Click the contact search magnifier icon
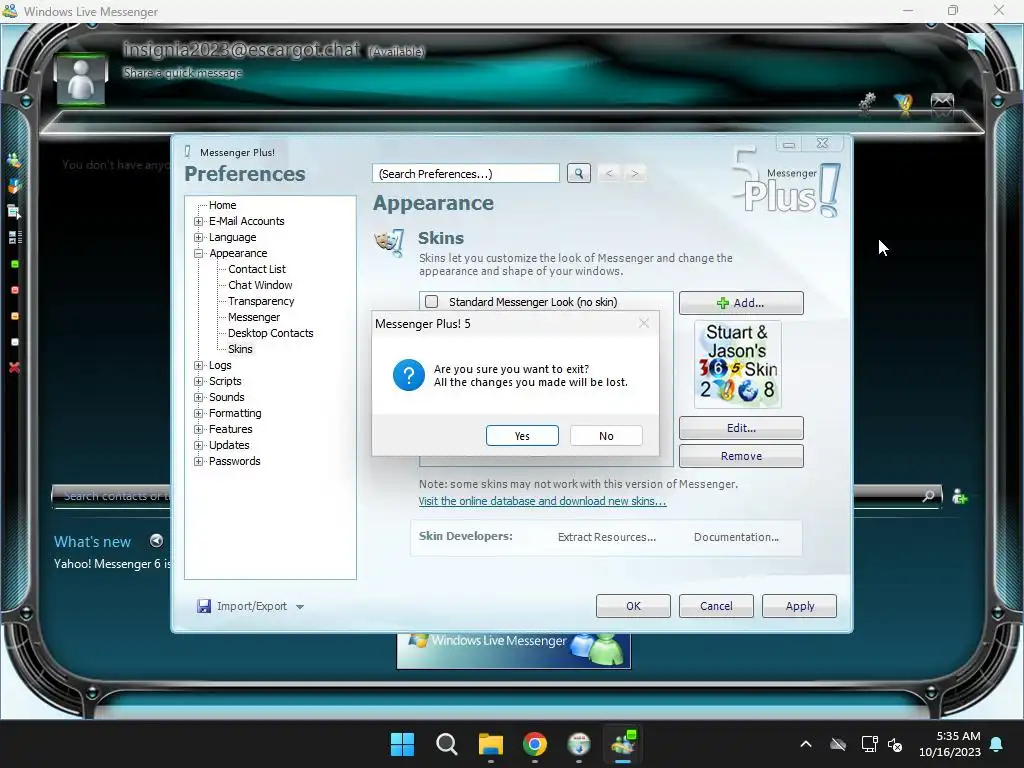1024x768 pixels. pos(928,496)
